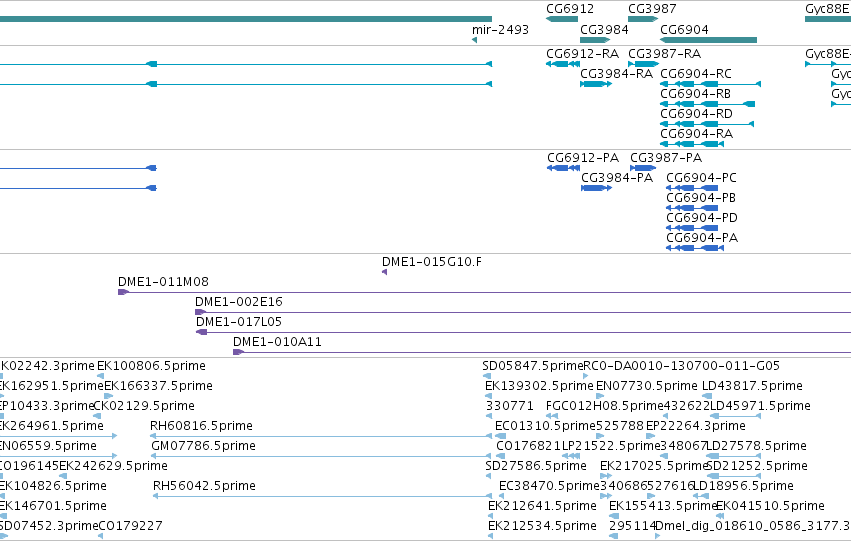The image size is (851, 541).
Task: Click the mir-2493 label
Action: [x=500, y=29]
